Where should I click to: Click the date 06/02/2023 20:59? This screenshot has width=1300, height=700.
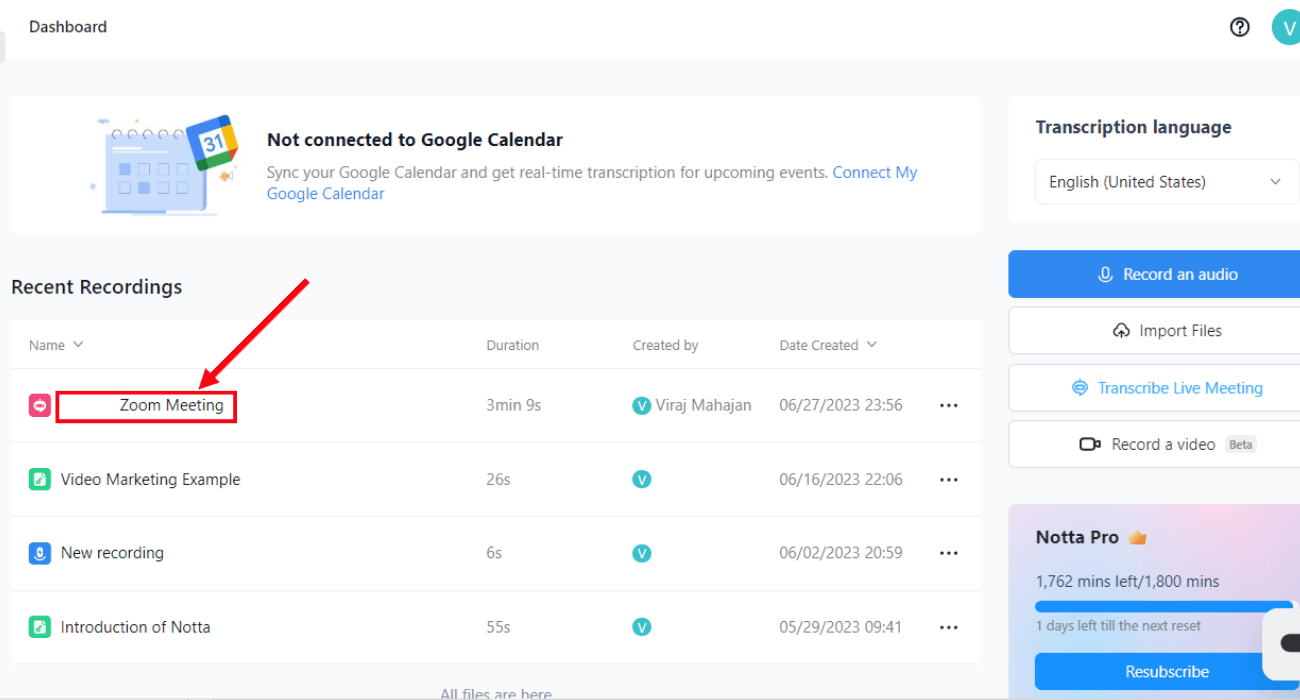[x=841, y=553]
